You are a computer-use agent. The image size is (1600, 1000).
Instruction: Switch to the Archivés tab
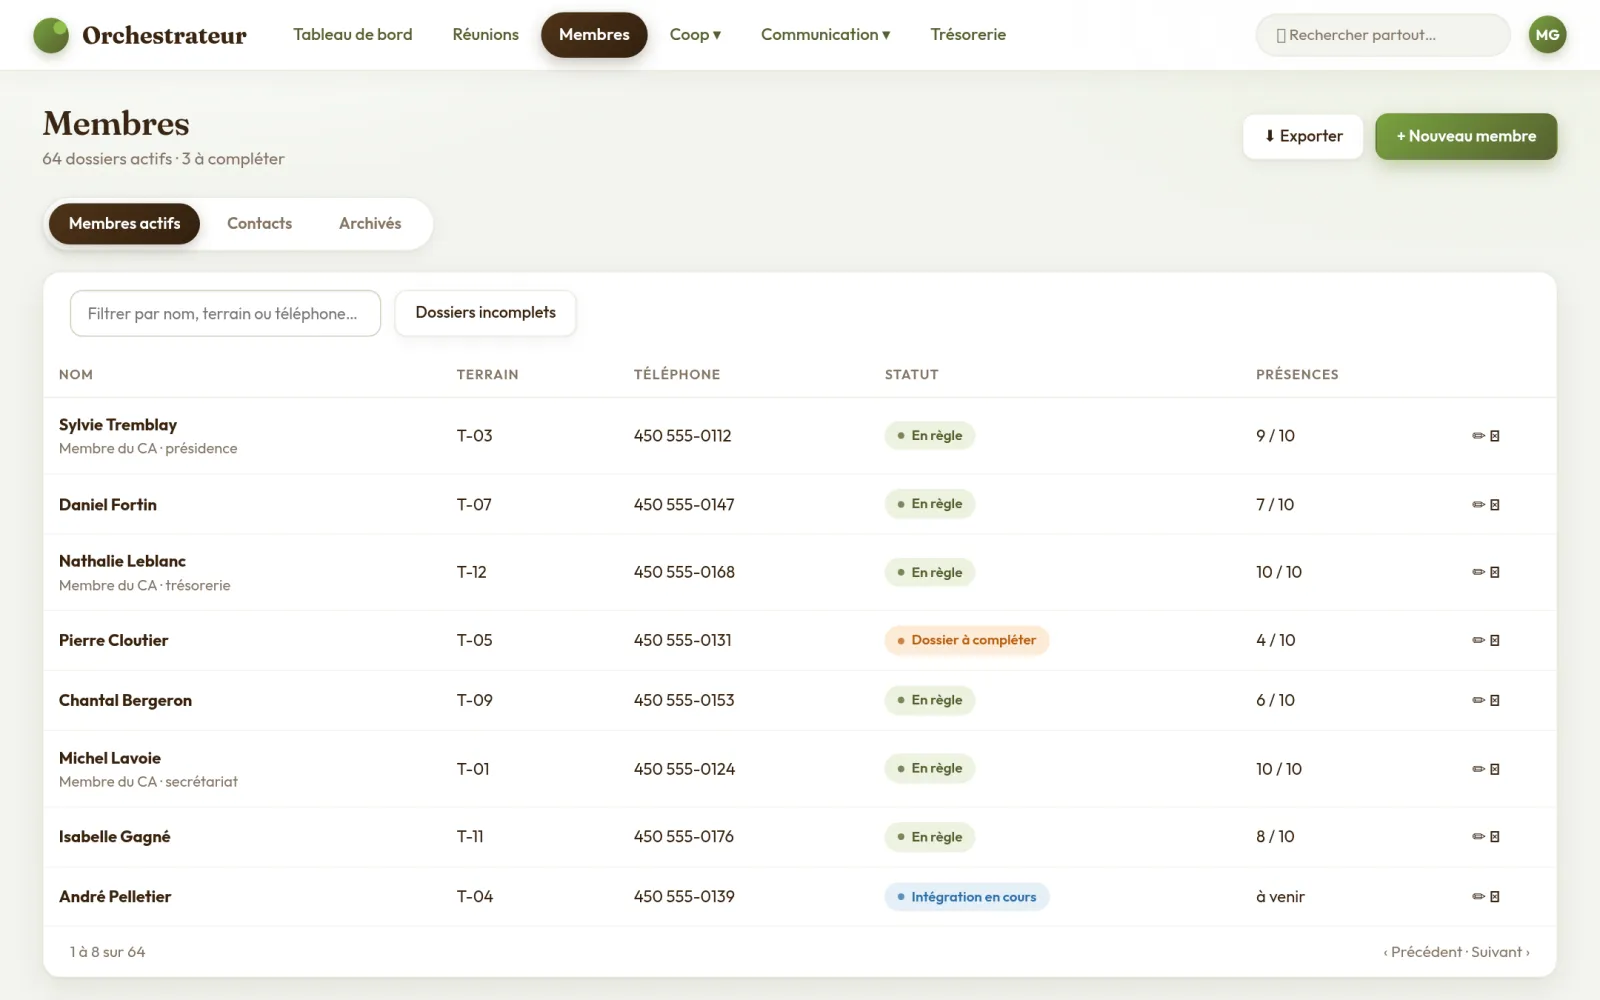pos(370,224)
